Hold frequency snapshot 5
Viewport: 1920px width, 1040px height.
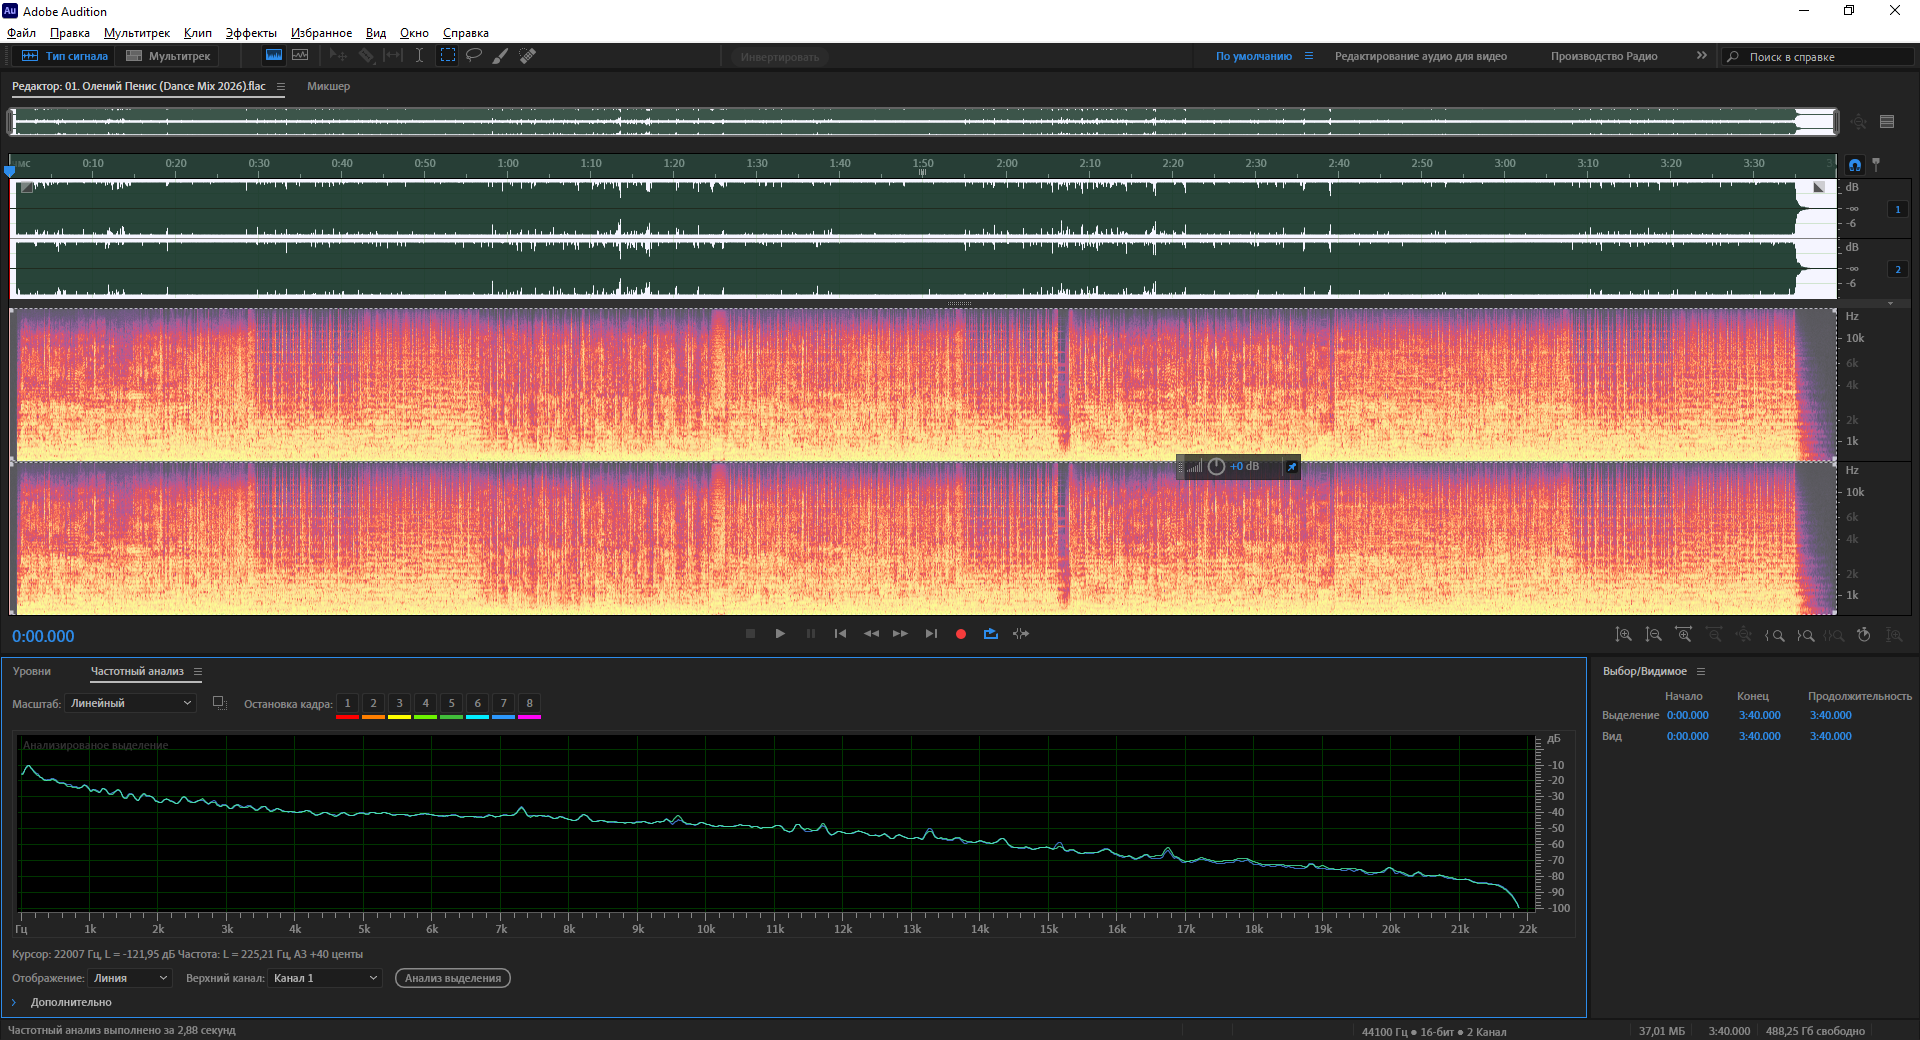click(452, 704)
